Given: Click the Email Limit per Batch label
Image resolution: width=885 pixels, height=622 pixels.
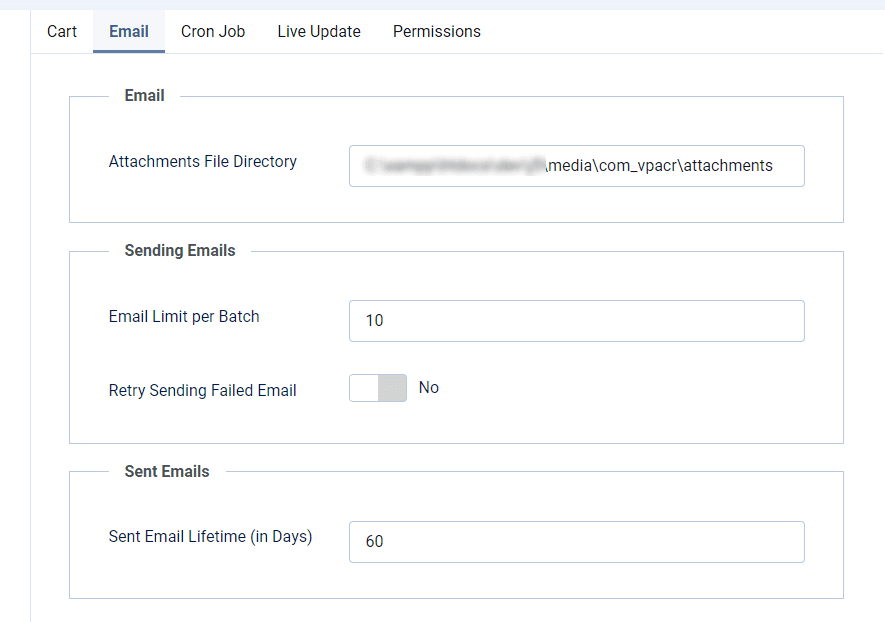Looking at the screenshot, I should coord(184,317).
